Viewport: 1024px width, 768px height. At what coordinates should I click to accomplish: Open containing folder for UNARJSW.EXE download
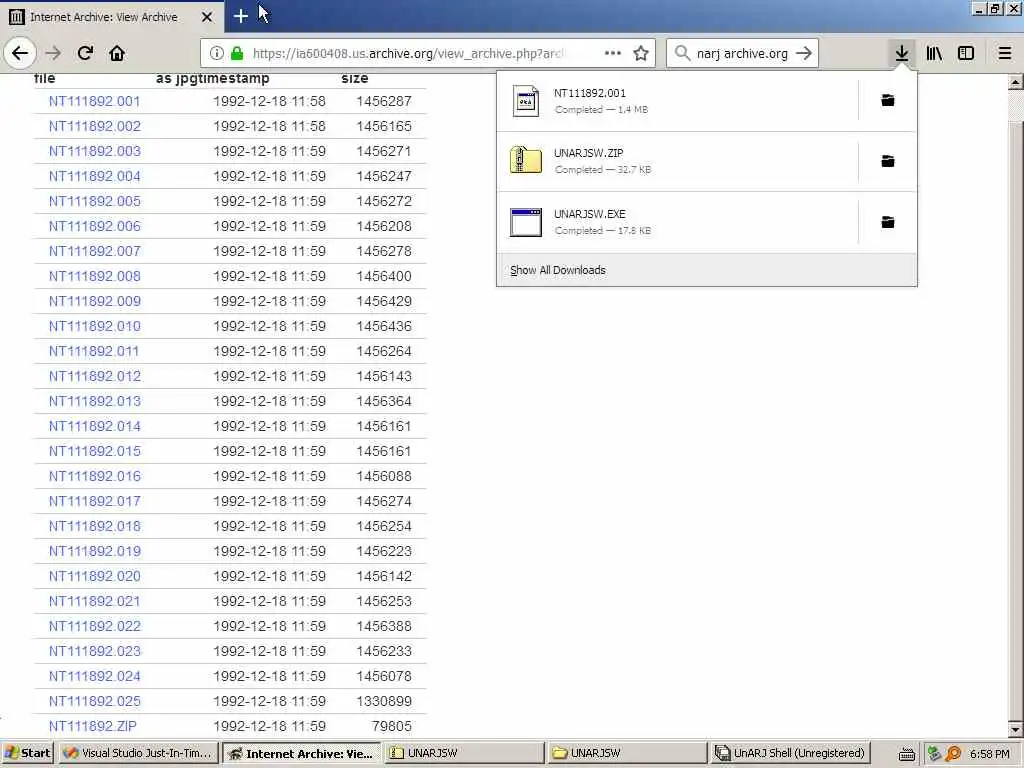click(888, 222)
